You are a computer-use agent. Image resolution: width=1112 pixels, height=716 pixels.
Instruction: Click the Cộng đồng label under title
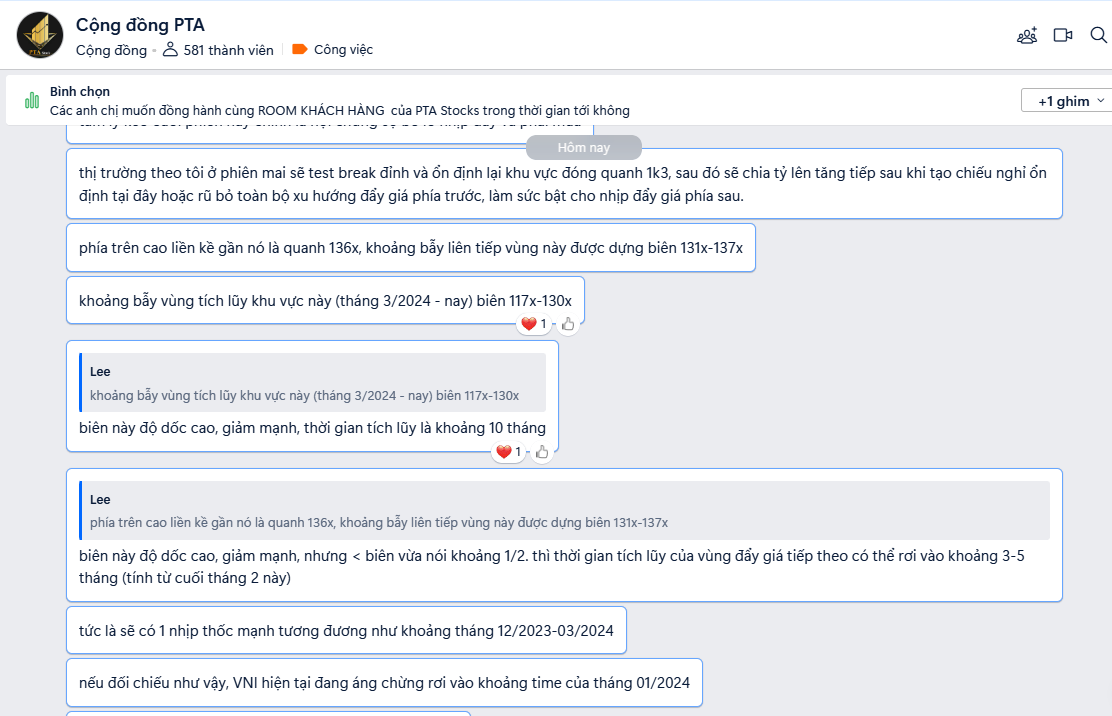point(111,50)
